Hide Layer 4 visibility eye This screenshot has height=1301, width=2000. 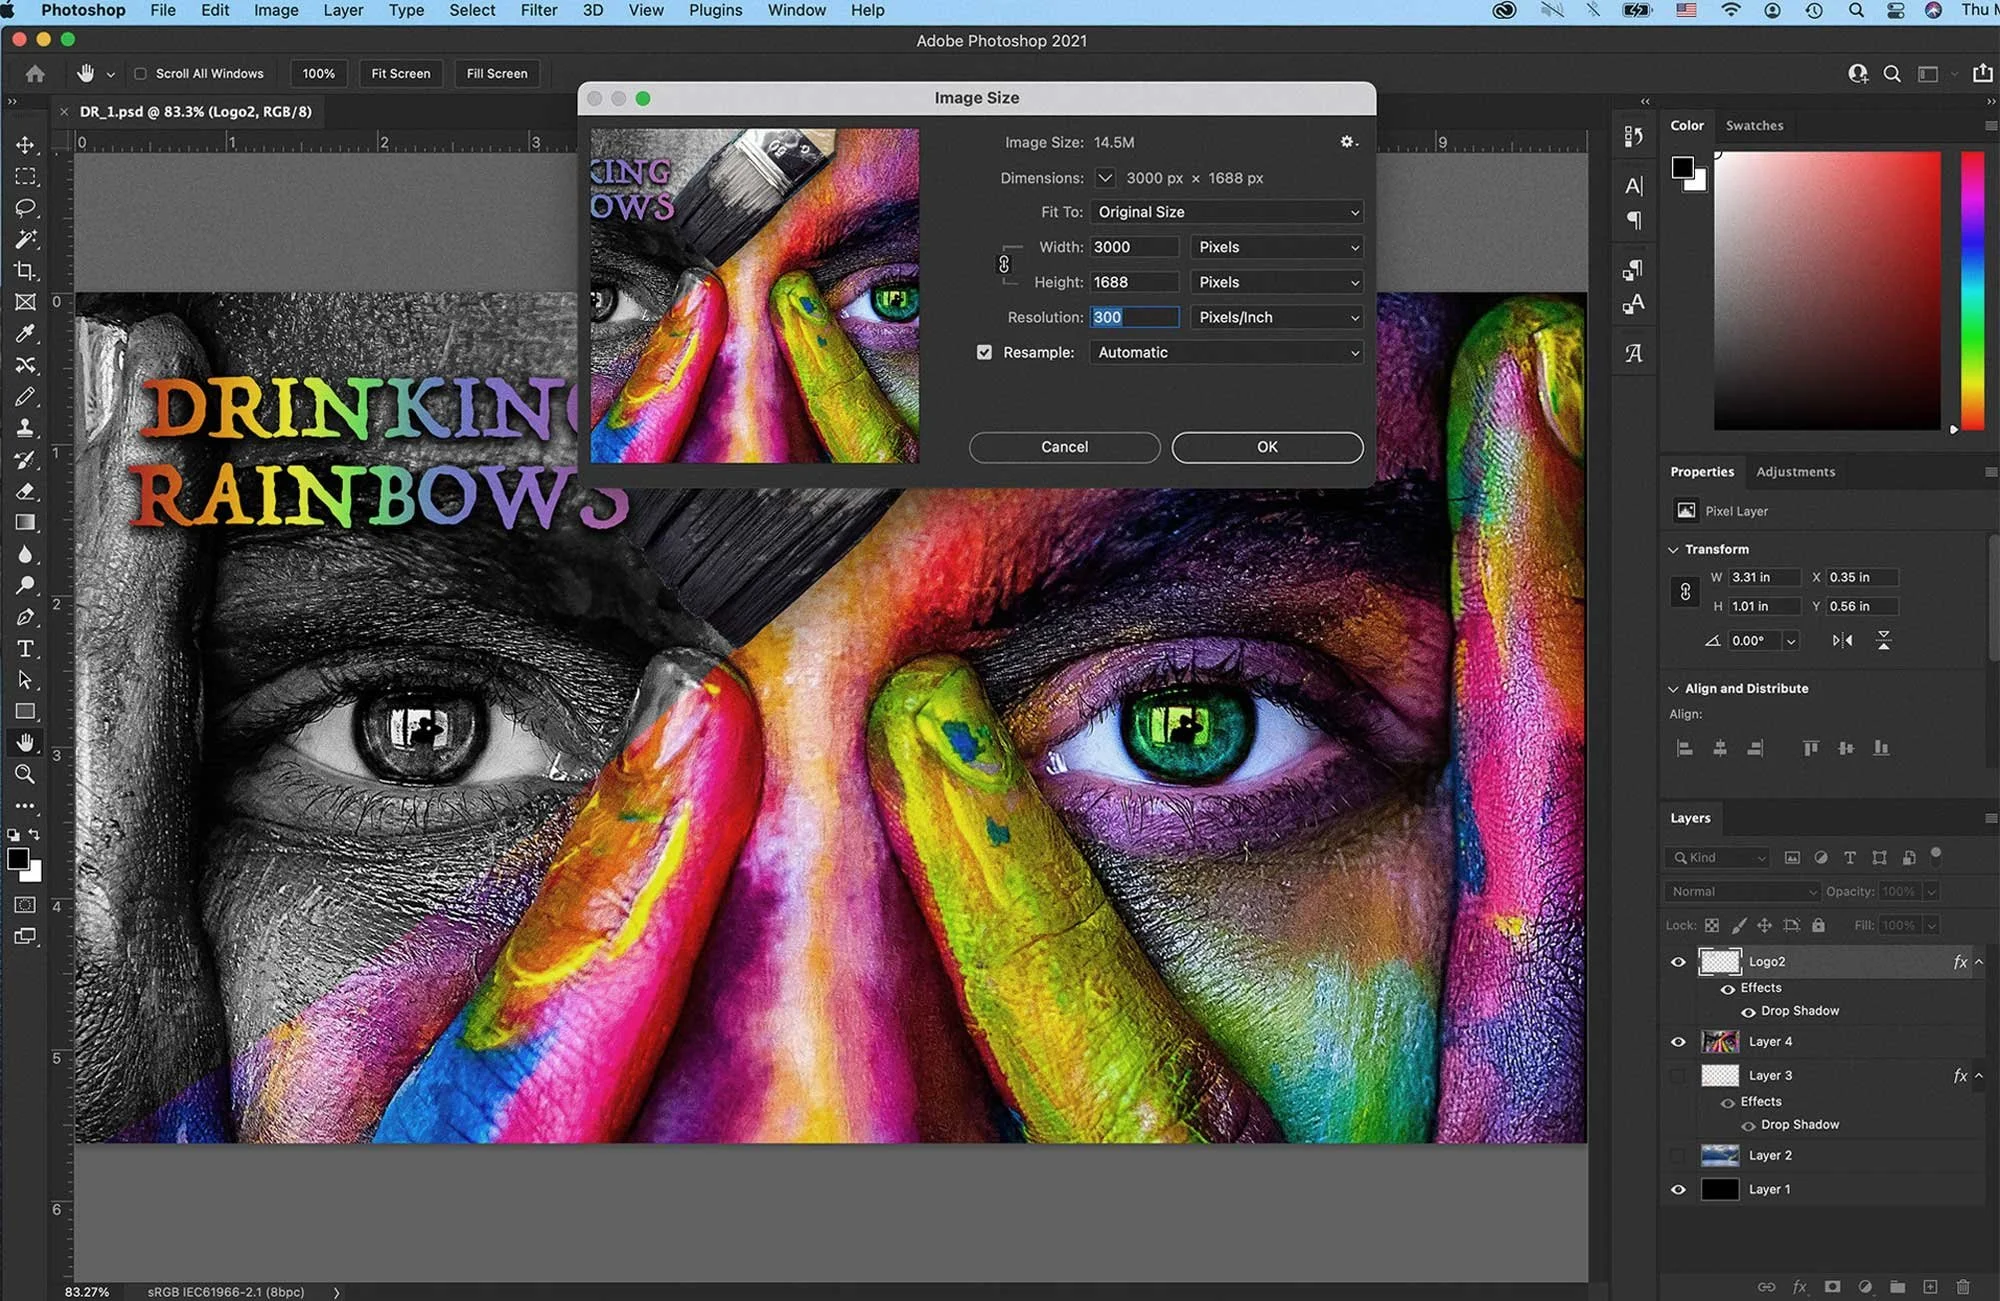coord(1678,1042)
